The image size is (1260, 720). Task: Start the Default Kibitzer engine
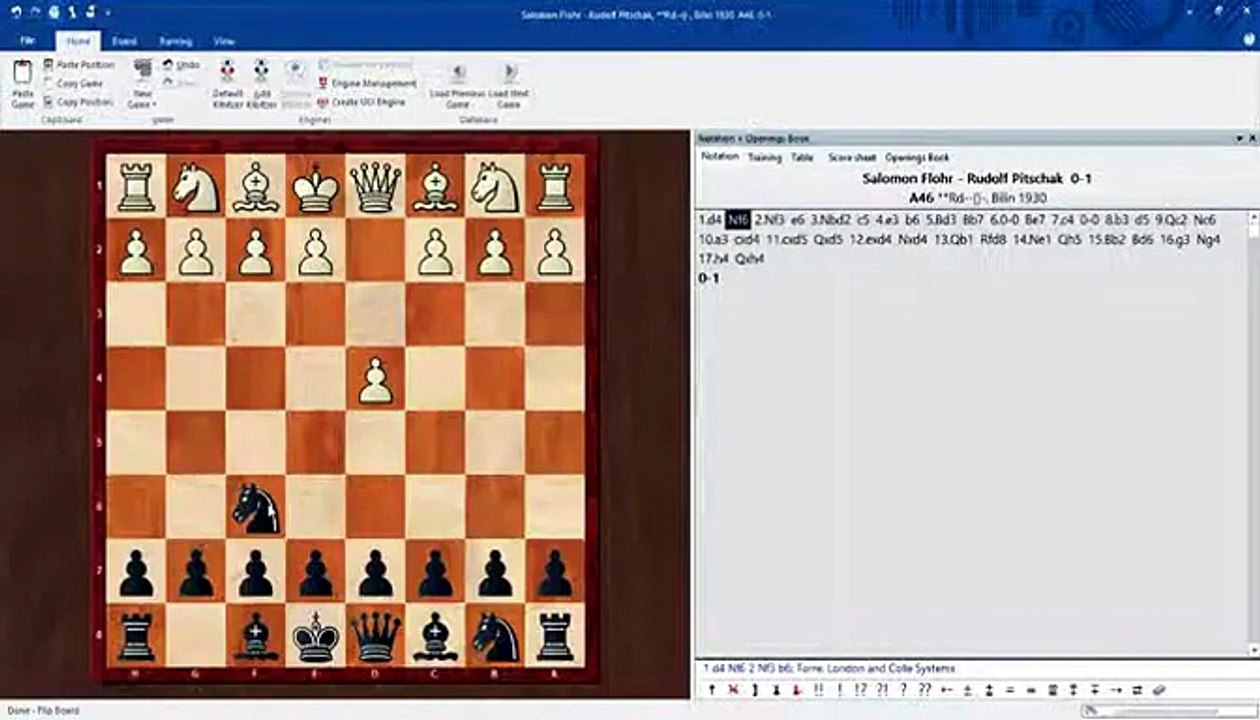[x=228, y=84]
